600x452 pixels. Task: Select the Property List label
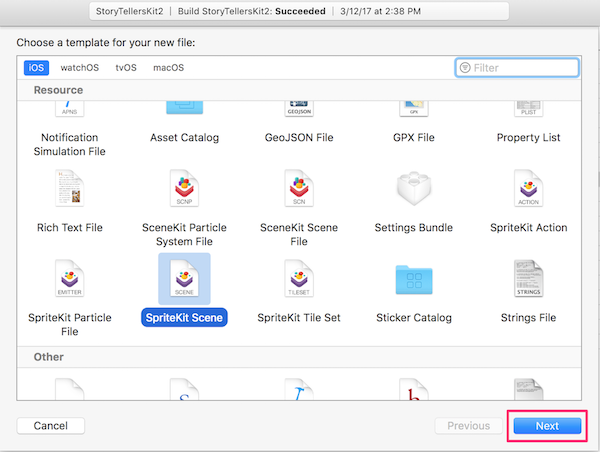tap(528, 137)
